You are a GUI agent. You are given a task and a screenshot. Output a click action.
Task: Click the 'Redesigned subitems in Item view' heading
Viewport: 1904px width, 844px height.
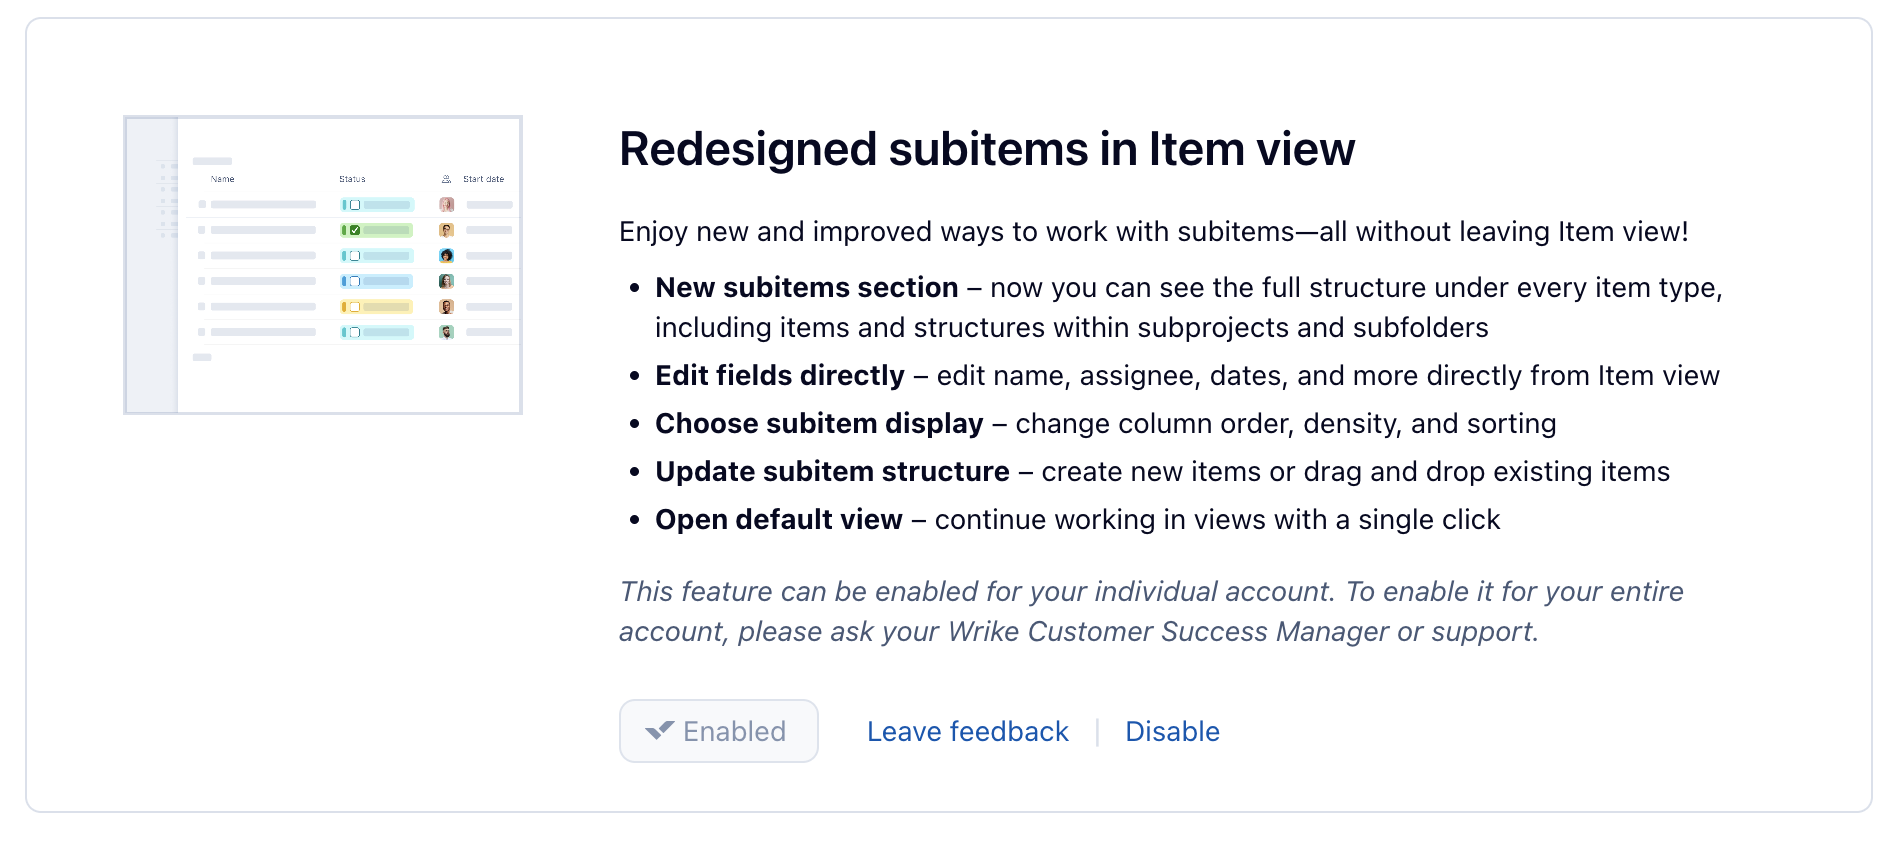click(986, 150)
